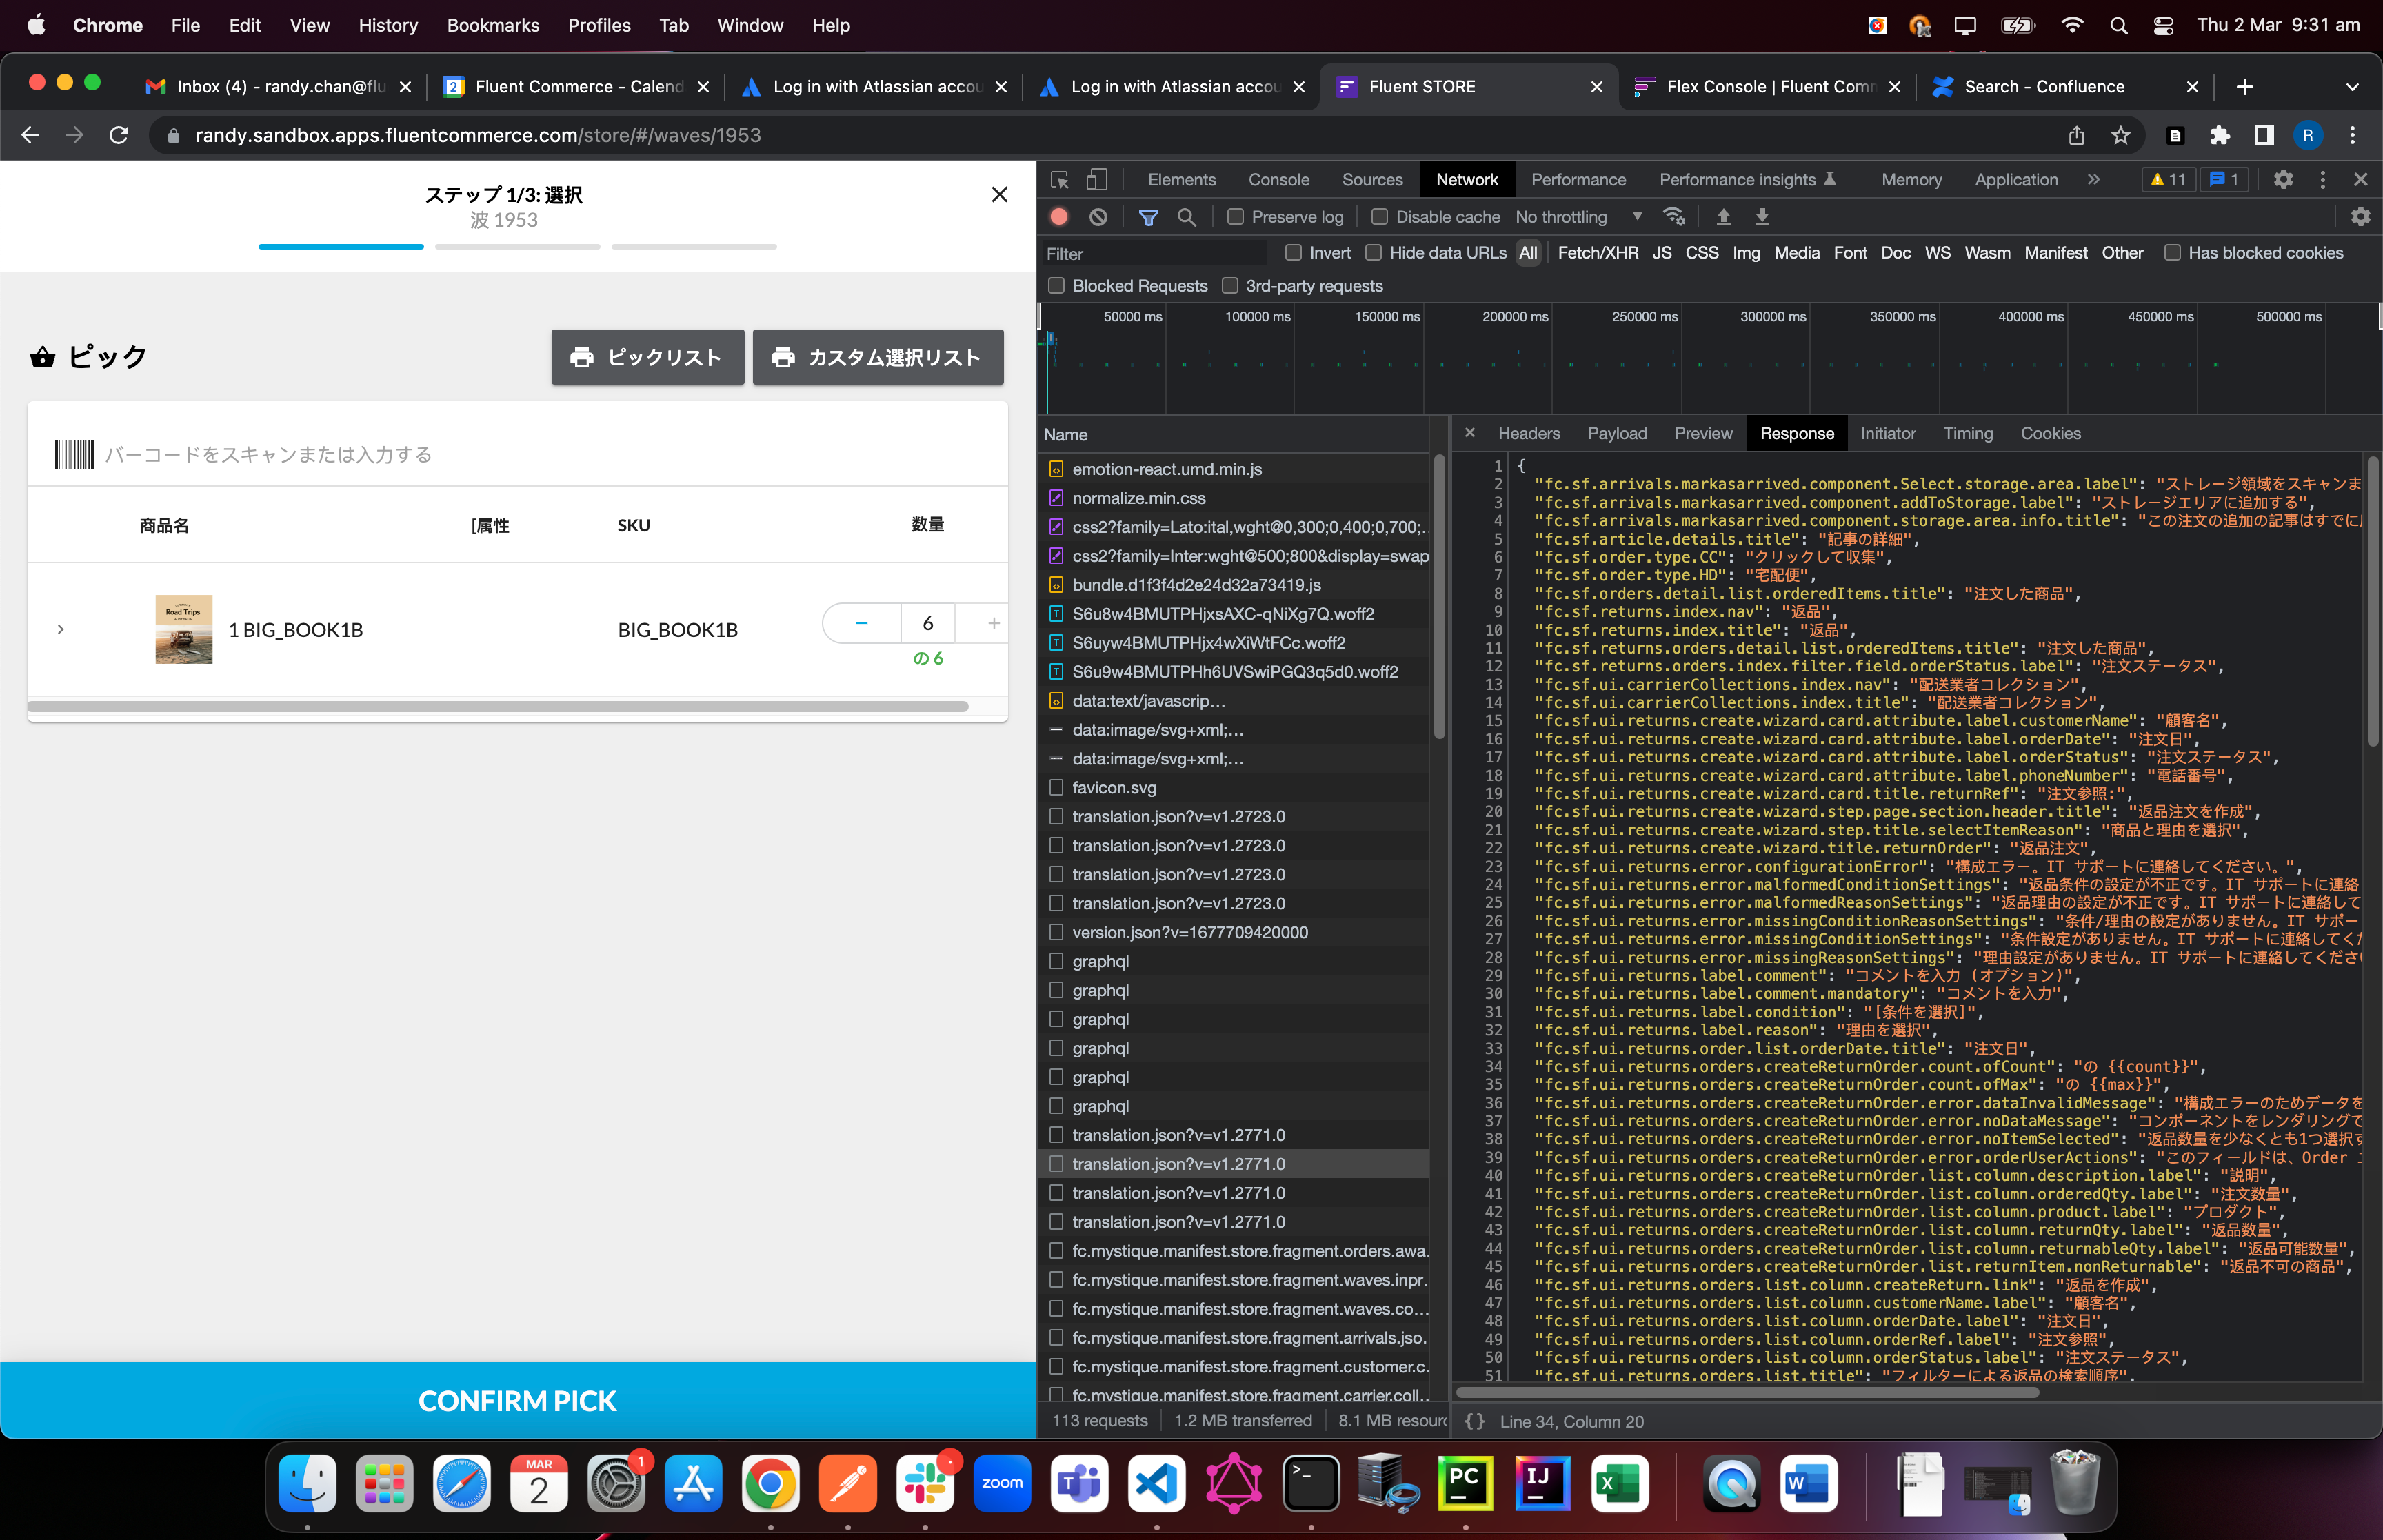Click ビックリスト print button
Viewport: 2383px width, 1540px height.
[x=645, y=359]
